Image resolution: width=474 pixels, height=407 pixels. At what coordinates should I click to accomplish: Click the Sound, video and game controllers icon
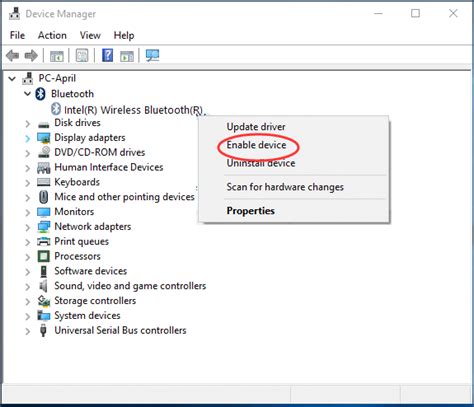pos(43,286)
